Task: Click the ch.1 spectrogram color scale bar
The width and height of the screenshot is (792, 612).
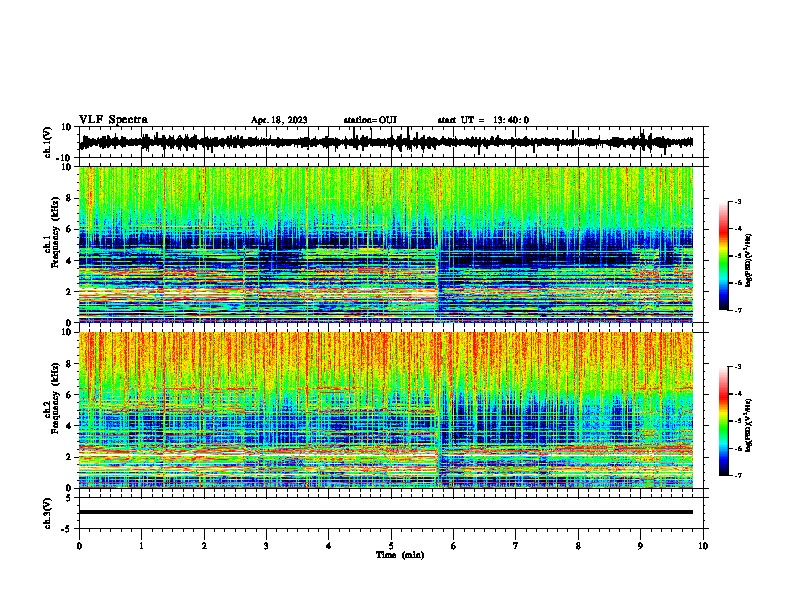Action: click(x=724, y=256)
